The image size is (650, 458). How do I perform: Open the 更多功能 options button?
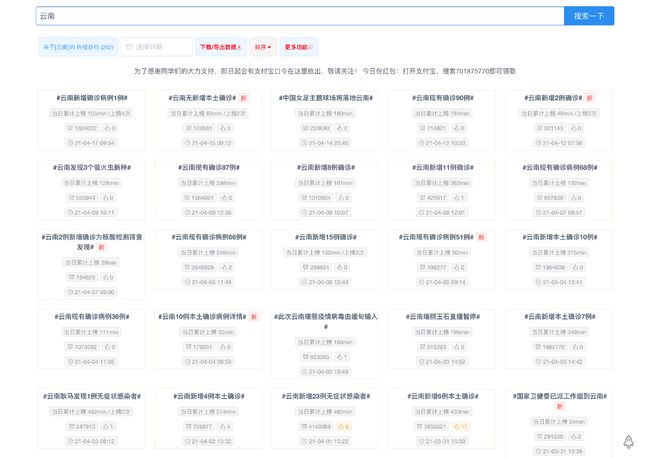pyautogui.click(x=299, y=47)
